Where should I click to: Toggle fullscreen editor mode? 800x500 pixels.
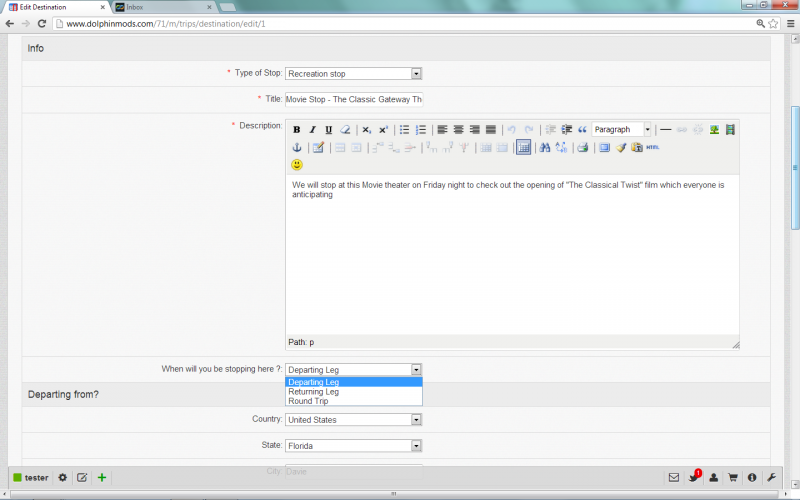tap(604, 147)
